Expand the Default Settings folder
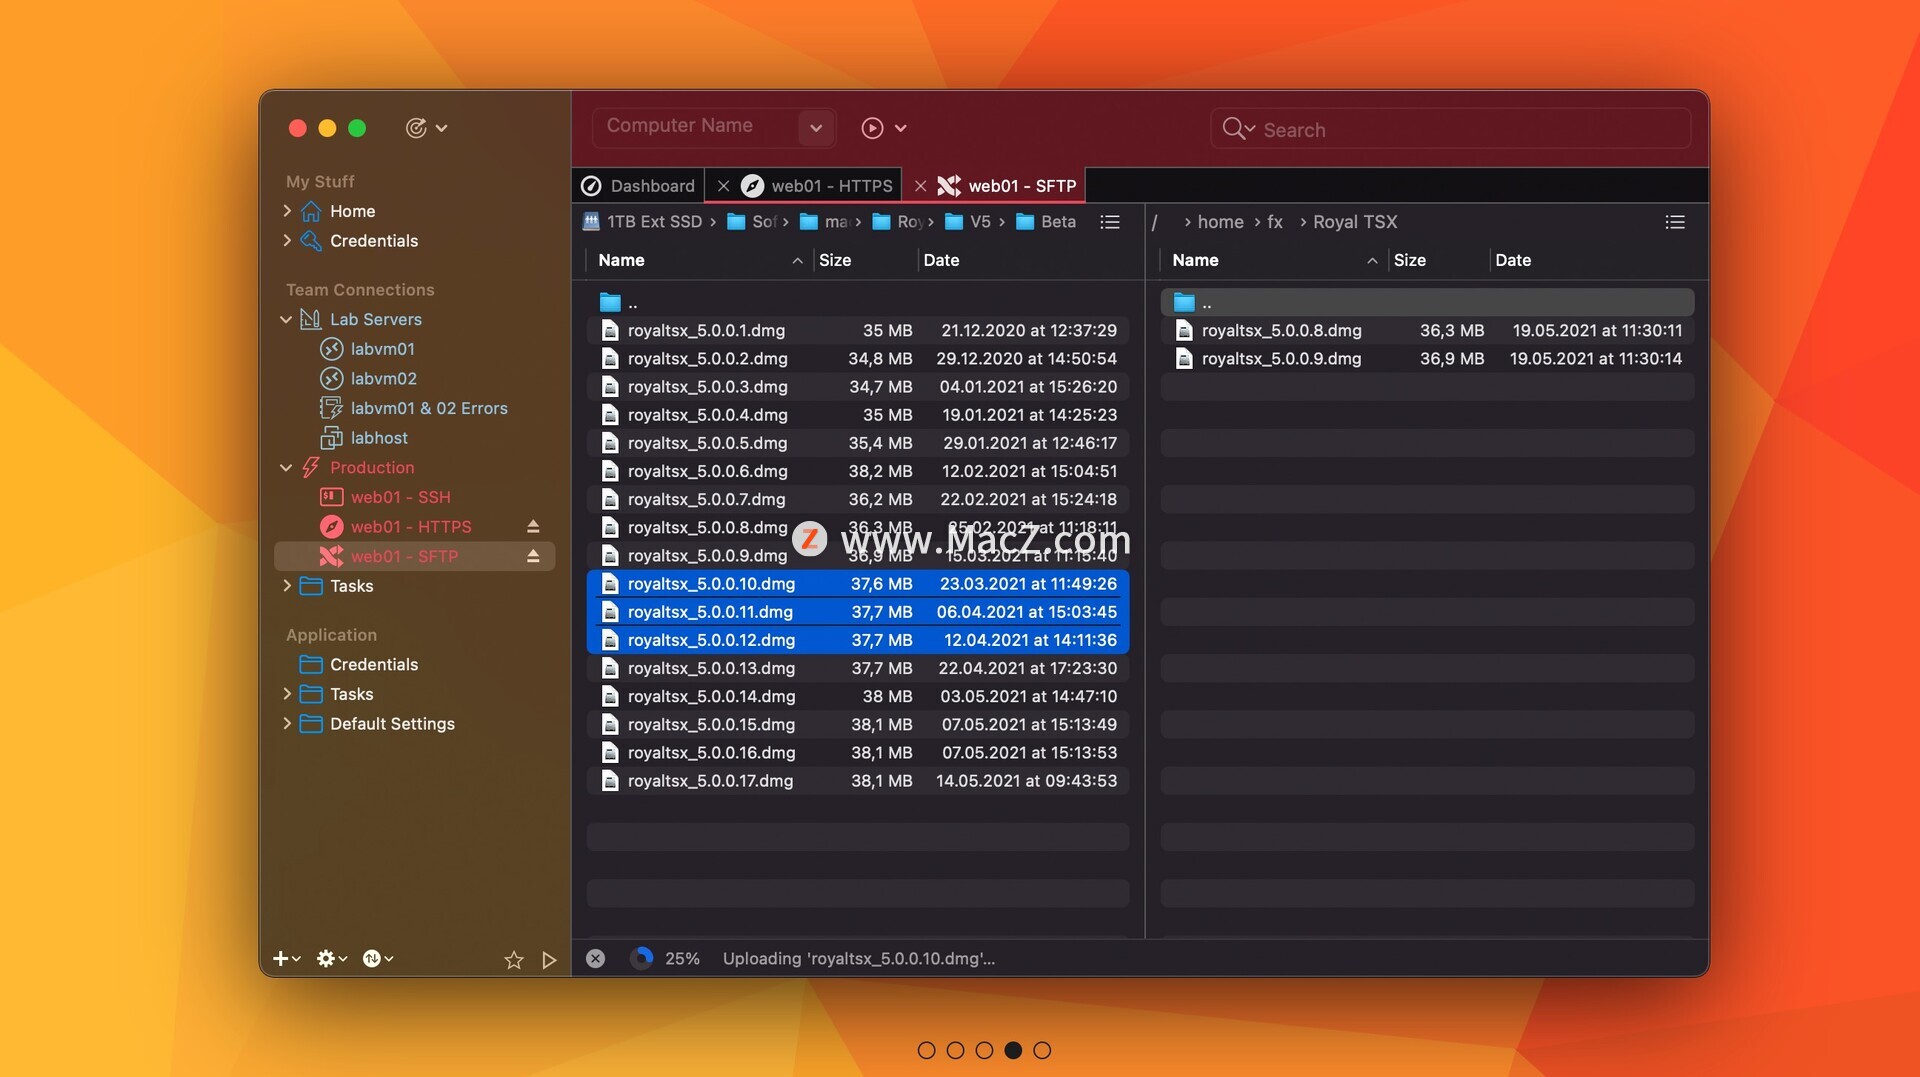The width and height of the screenshot is (1920, 1077). click(x=287, y=723)
